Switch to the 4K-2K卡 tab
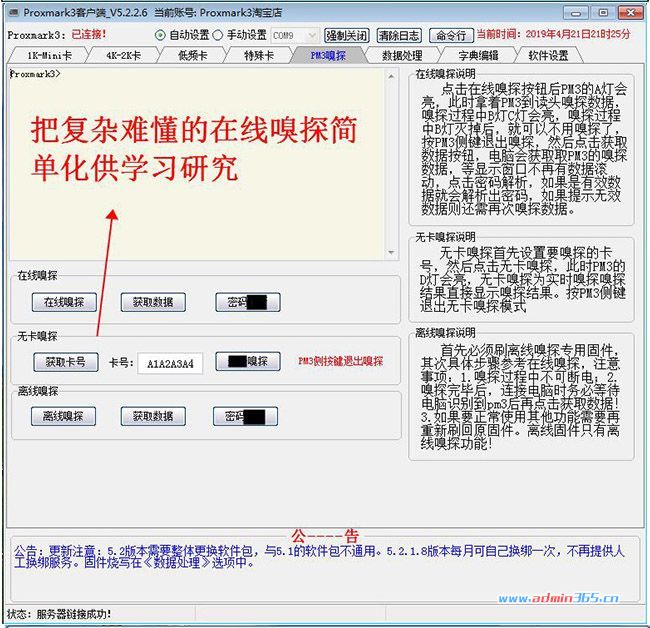650x628 pixels. pyautogui.click(x=124, y=55)
